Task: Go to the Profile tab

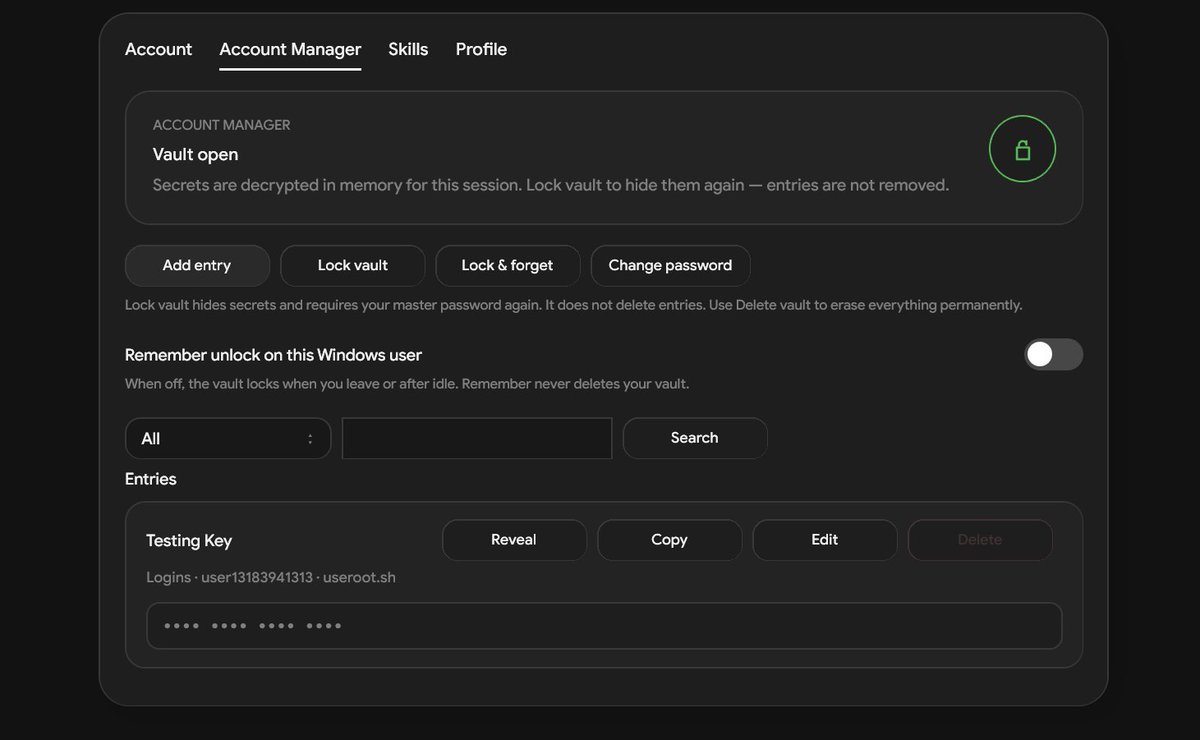Action: click(x=481, y=49)
